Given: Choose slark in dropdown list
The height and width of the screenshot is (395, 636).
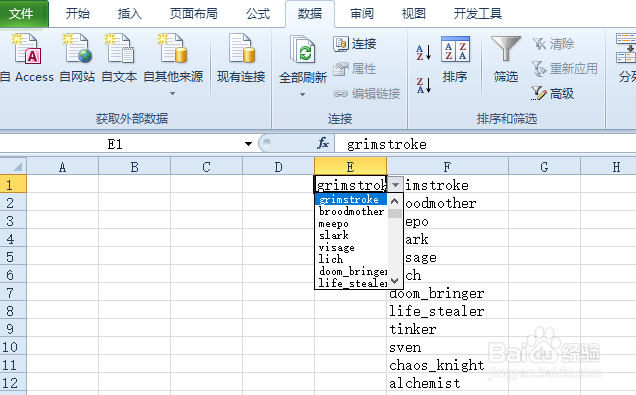Looking at the screenshot, I should pos(351,235).
